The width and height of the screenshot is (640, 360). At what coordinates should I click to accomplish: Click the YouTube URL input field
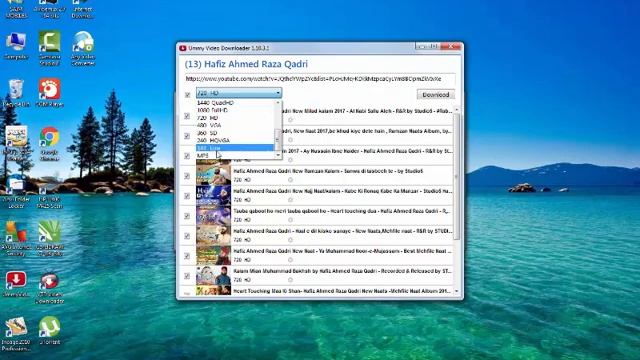[x=320, y=79]
